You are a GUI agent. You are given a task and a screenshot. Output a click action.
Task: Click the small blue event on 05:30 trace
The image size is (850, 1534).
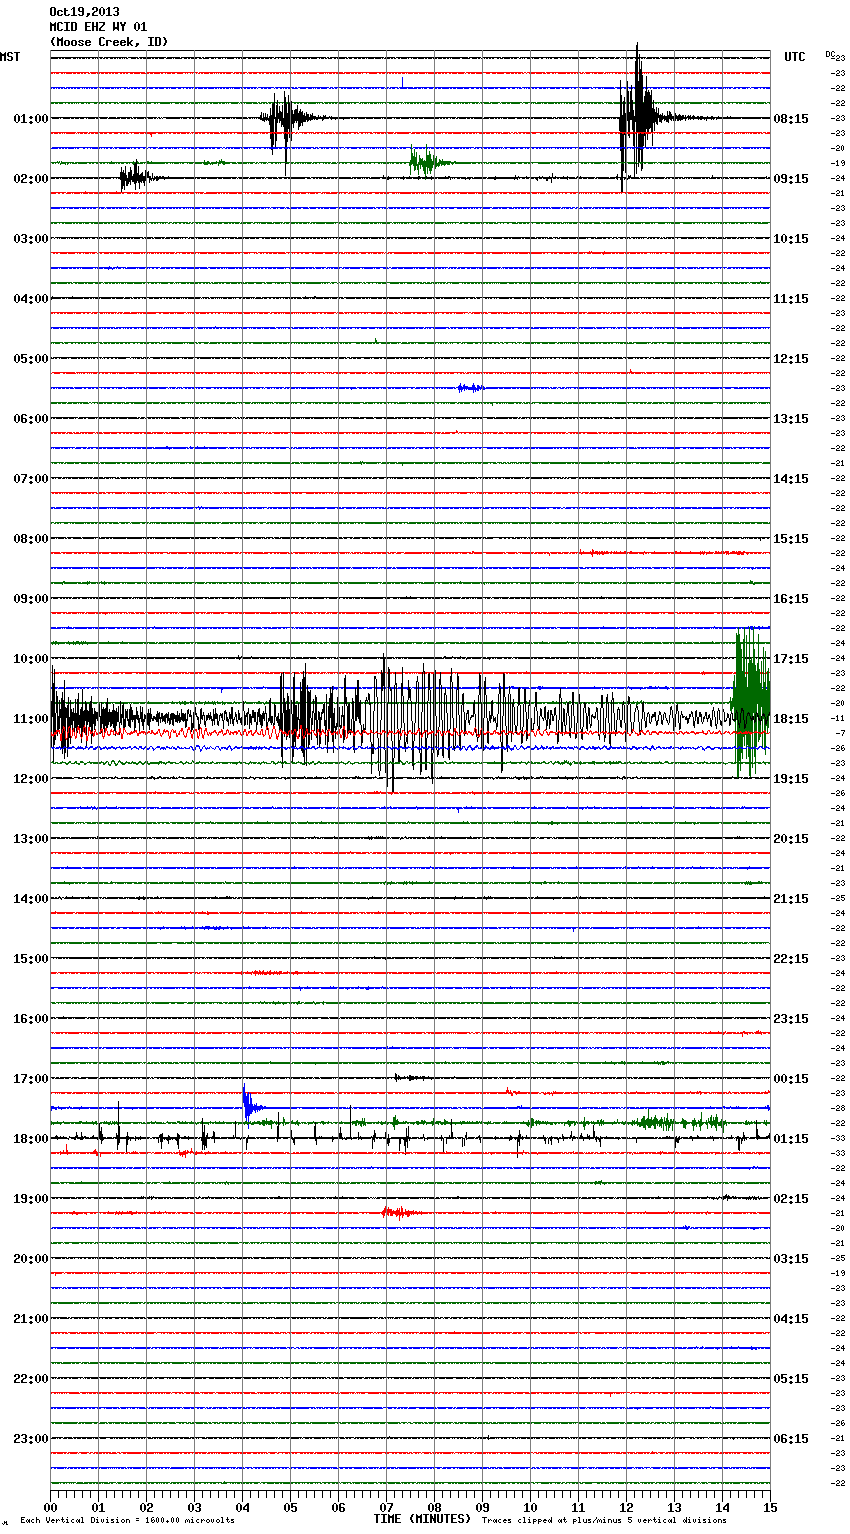point(470,387)
